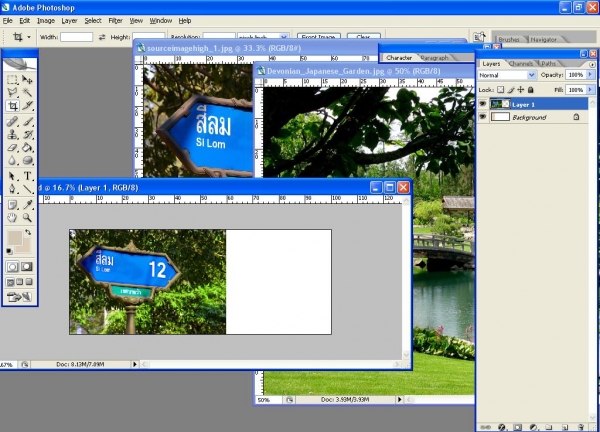
Task: Select the Rectangular Marquee tool
Action: (12, 80)
